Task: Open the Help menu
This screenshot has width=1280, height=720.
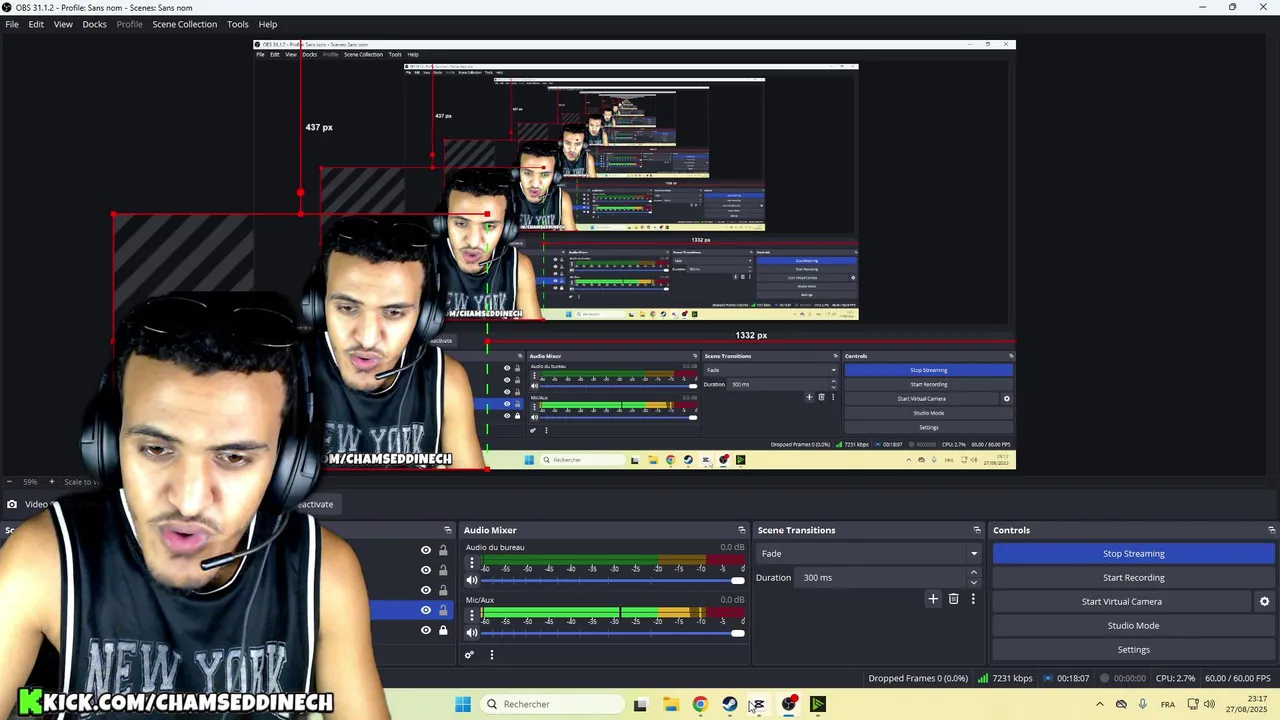Action: [x=268, y=24]
